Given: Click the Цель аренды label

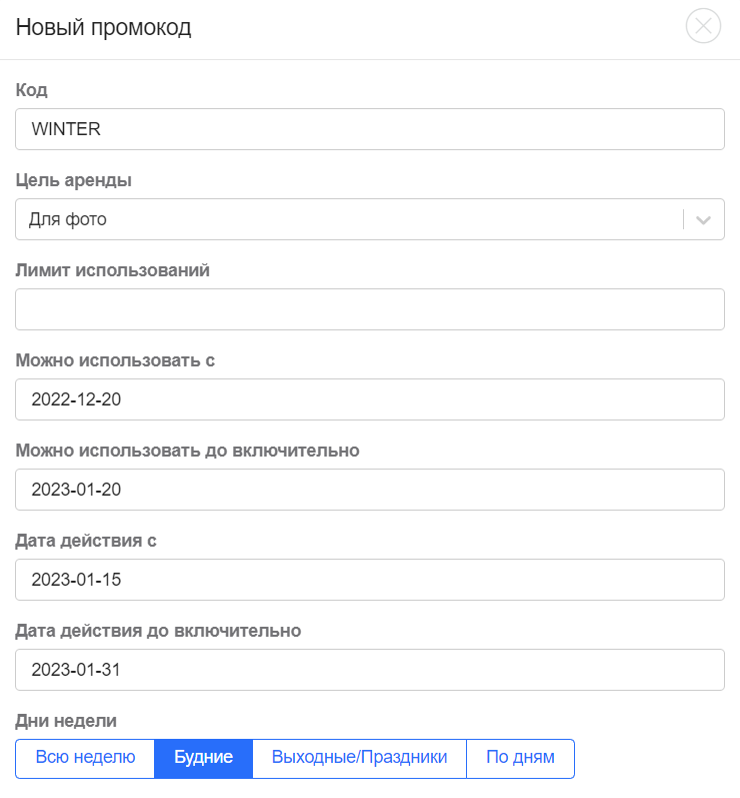Looking at the screenshot, I should point(73,180).
